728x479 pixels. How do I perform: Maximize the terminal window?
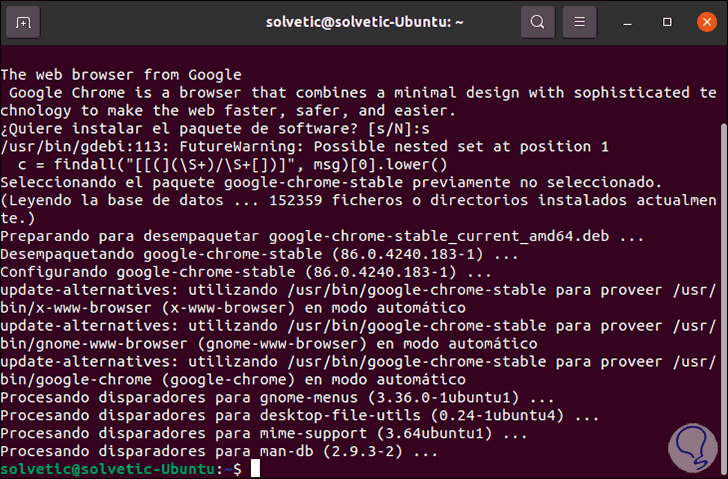point(667,22)
